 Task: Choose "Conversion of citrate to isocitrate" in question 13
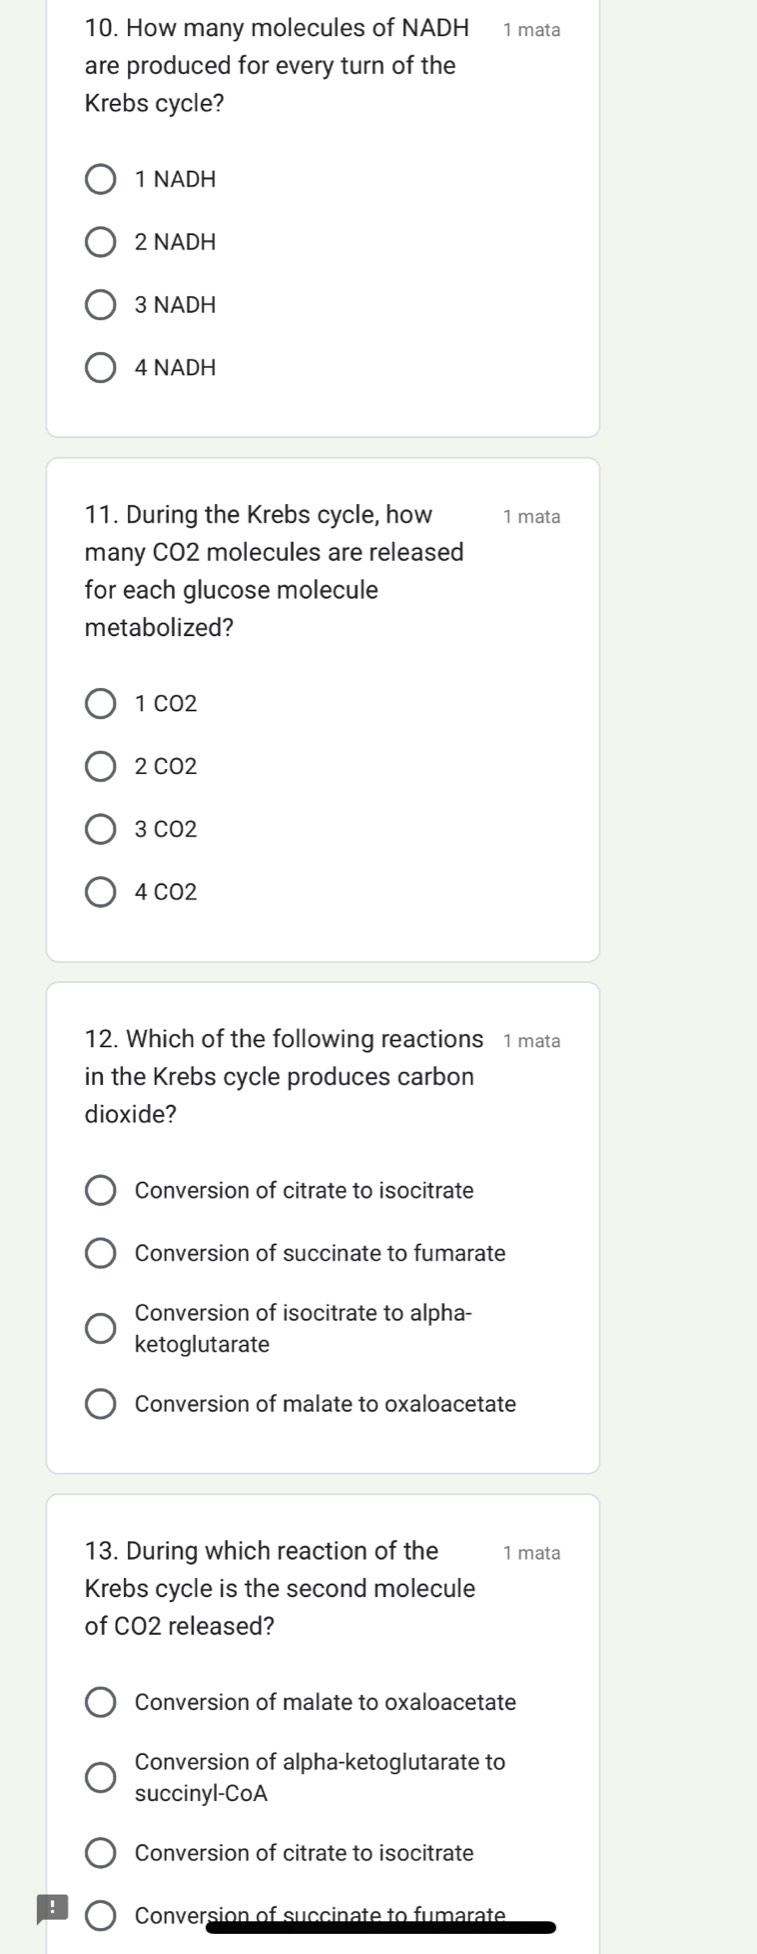100,1852
